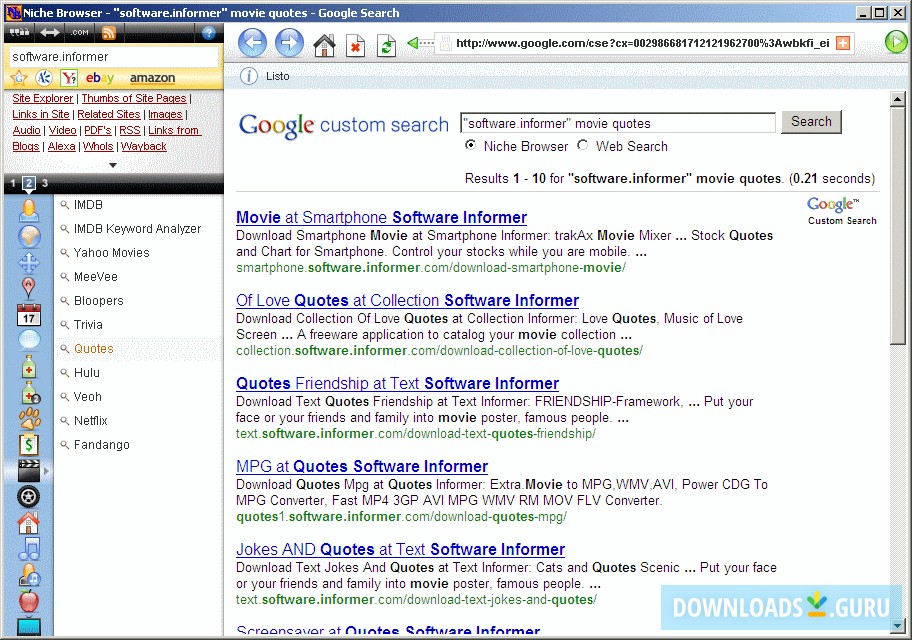912x640 pixels.
Task: Select the calendar 17 category icon
Action: pos(28,315)
